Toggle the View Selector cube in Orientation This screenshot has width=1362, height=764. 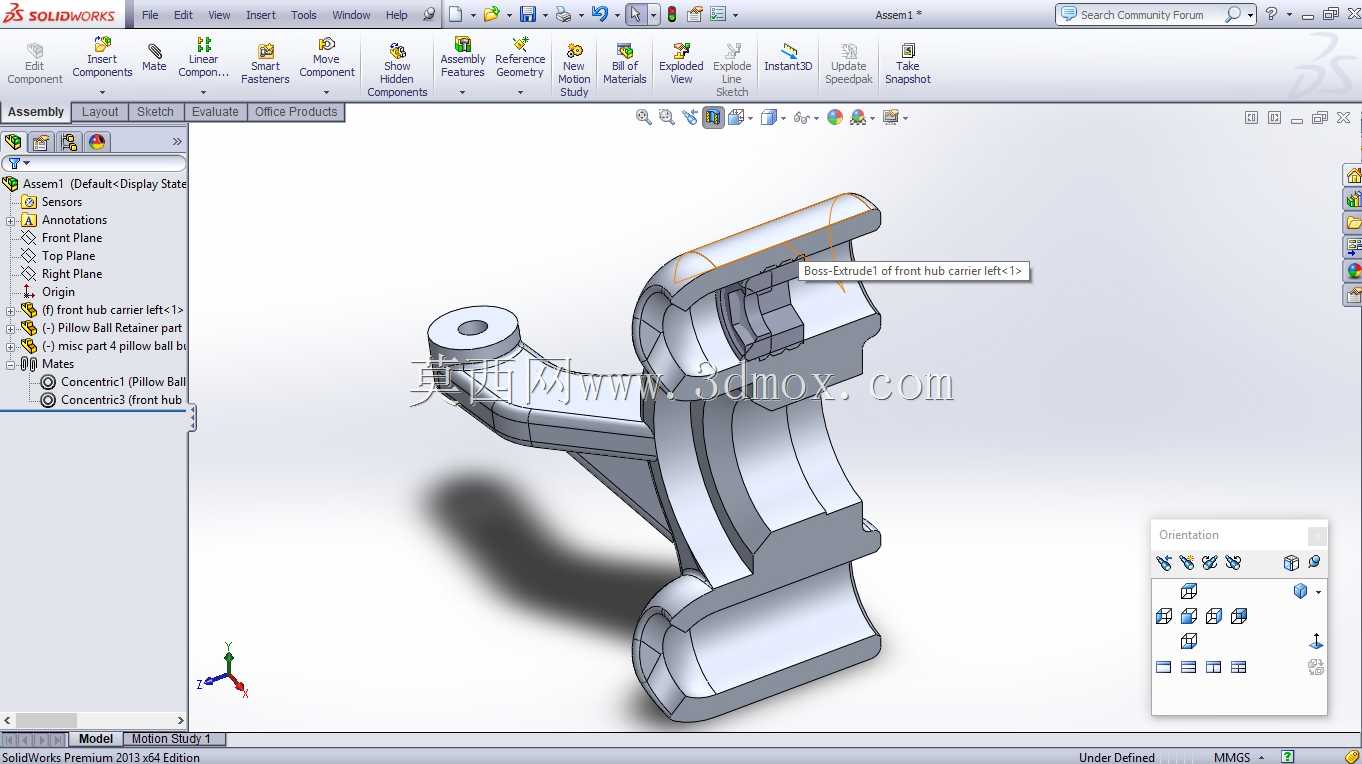pos(1291,563)
